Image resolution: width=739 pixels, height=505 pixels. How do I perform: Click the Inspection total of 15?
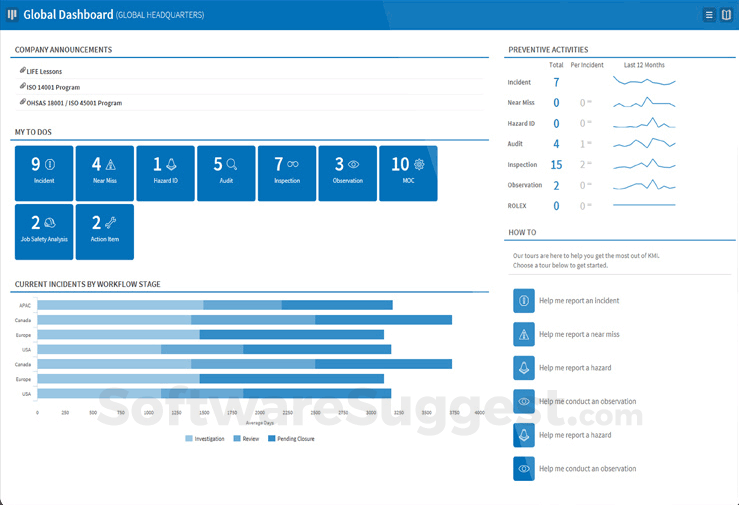(x=556, y=165)
